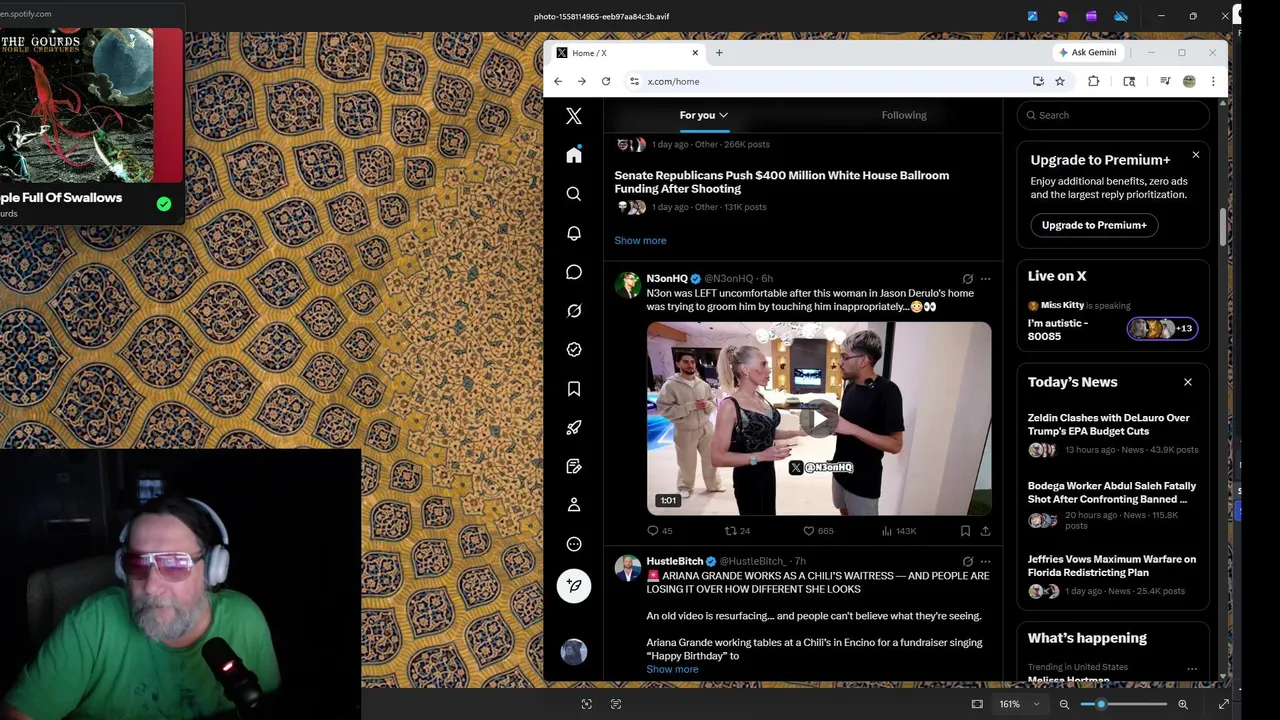Click Show more under trending news
The image size is (1280, 720).
(640, 241)
